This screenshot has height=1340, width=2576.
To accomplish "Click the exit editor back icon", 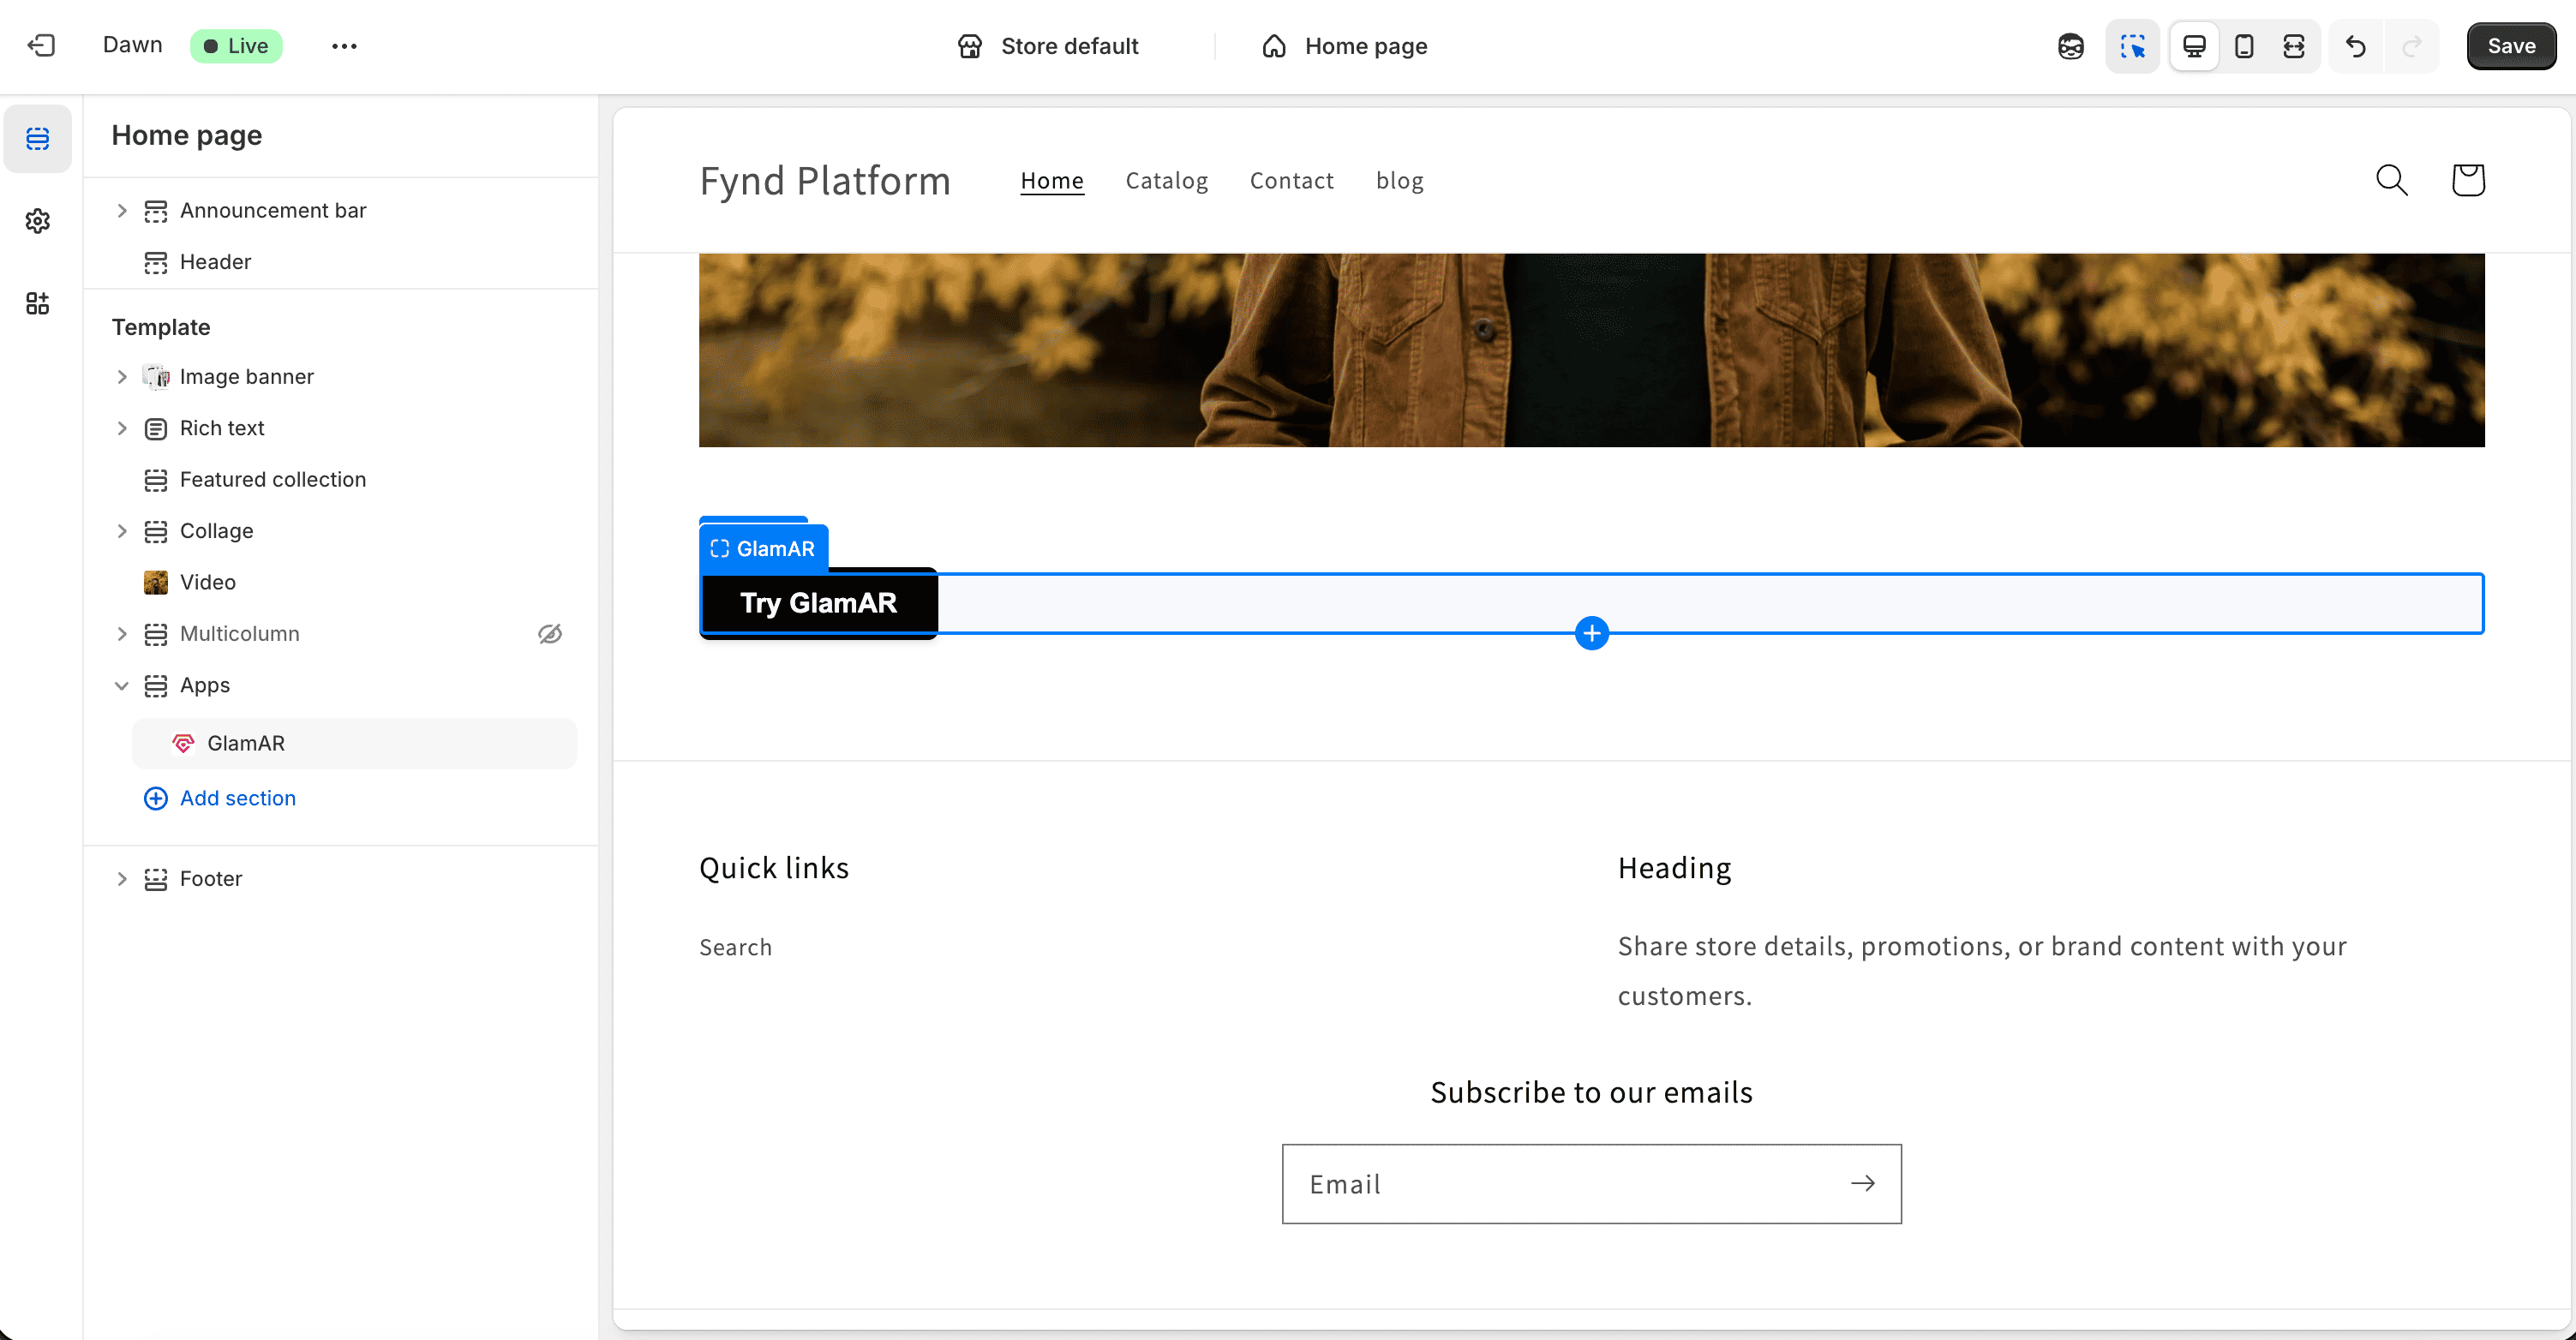I will click(41, 46).
